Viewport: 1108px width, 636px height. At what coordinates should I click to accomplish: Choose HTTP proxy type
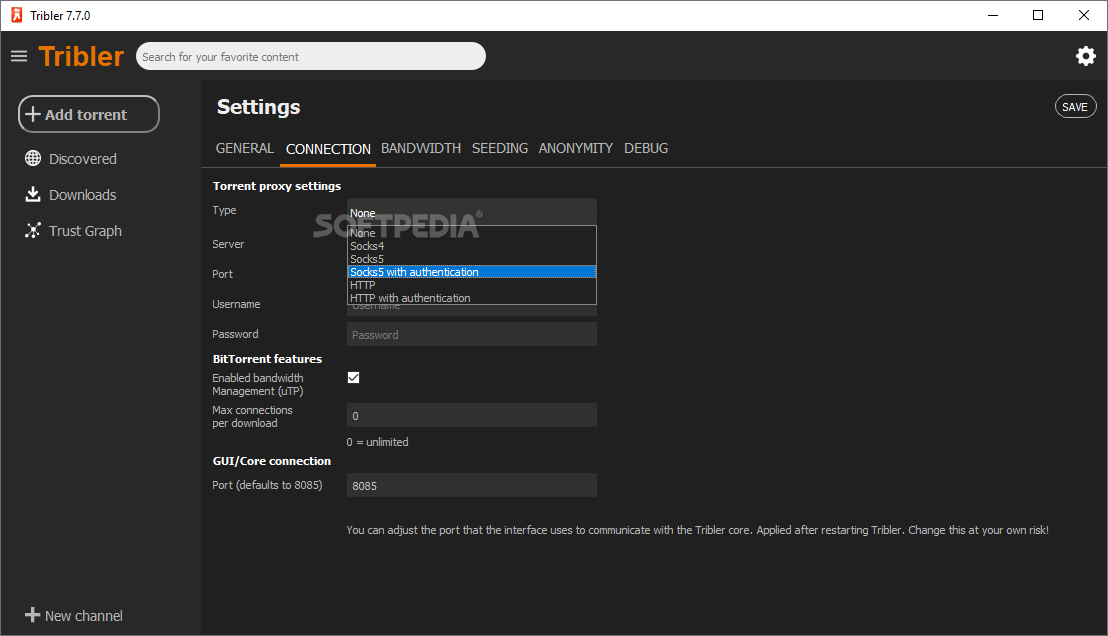471,285
